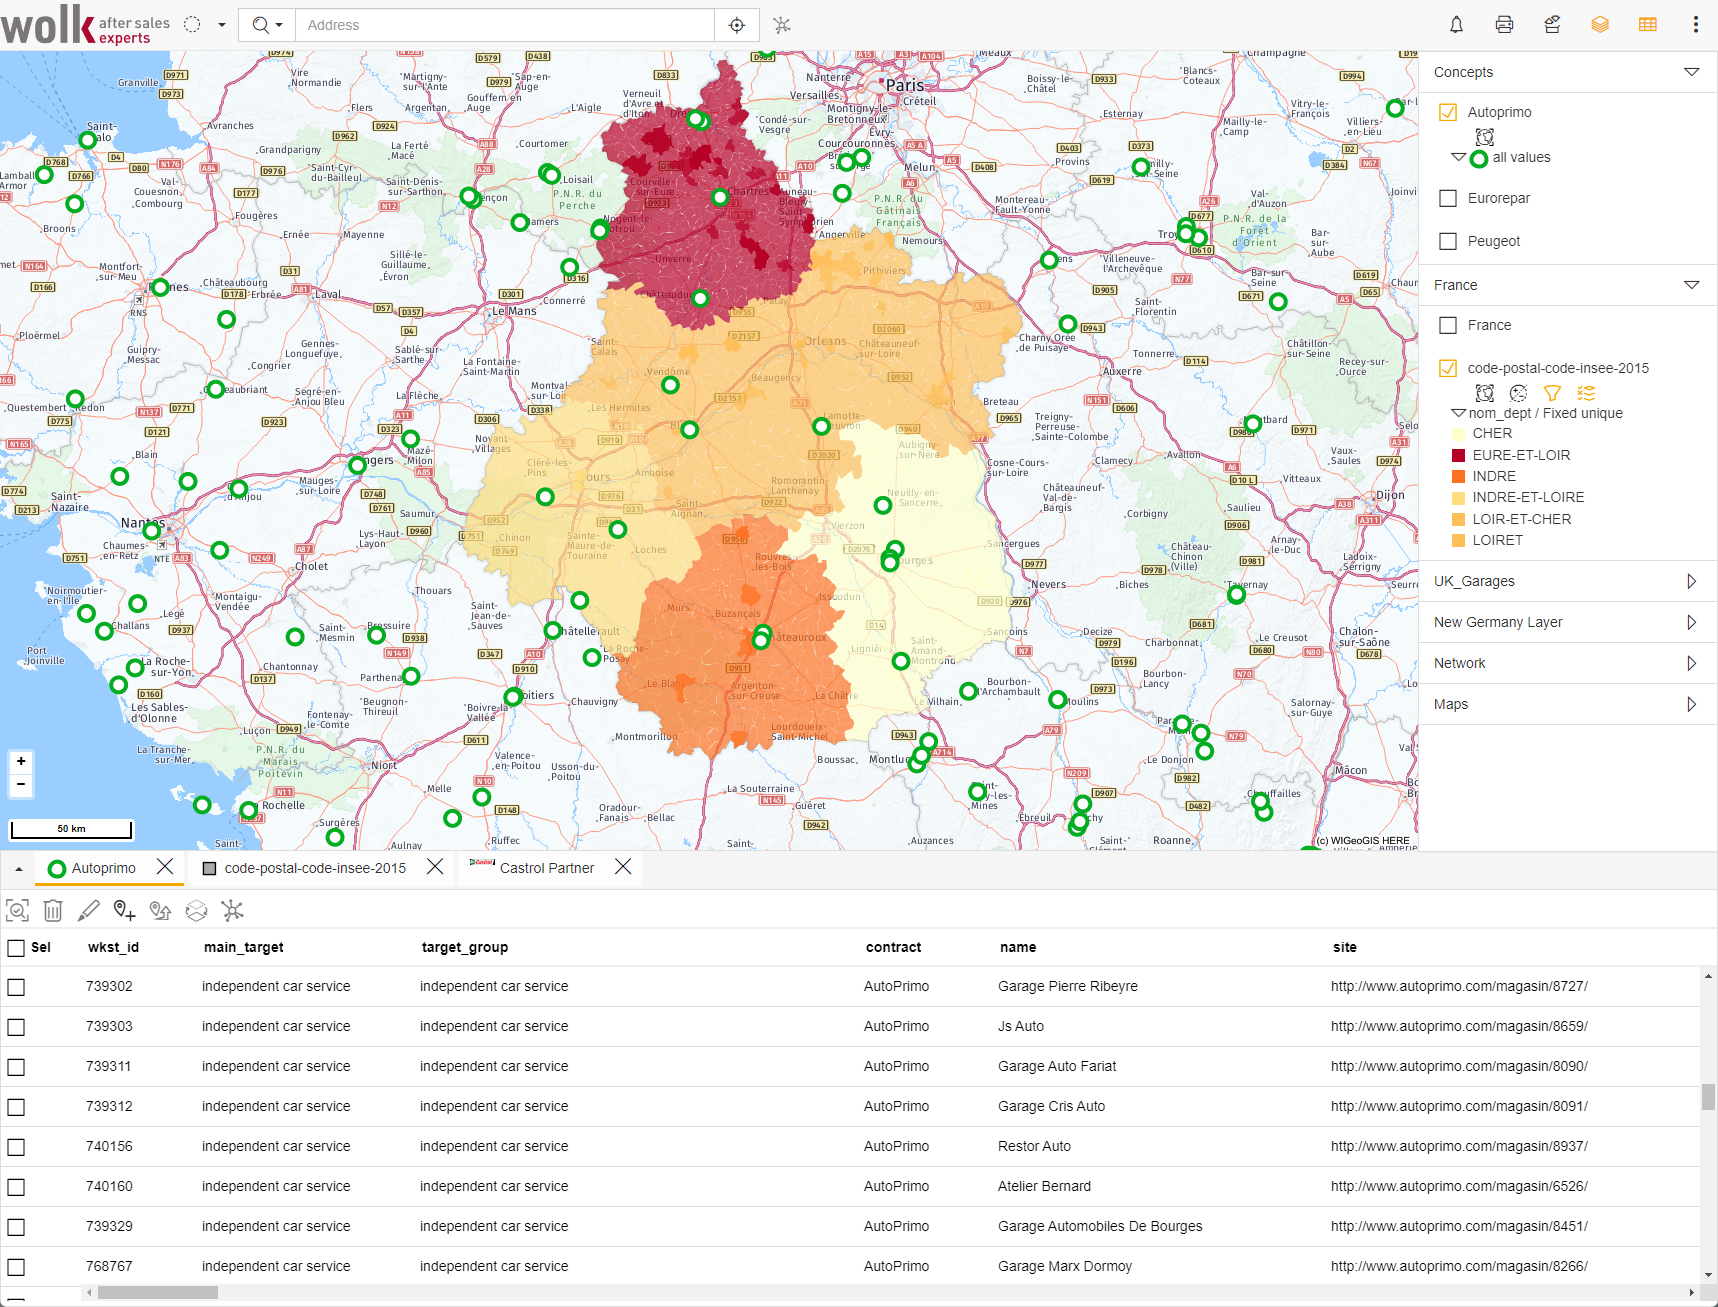
Task: Expand the UK_Garages section
Action: tap(1691, 581)
